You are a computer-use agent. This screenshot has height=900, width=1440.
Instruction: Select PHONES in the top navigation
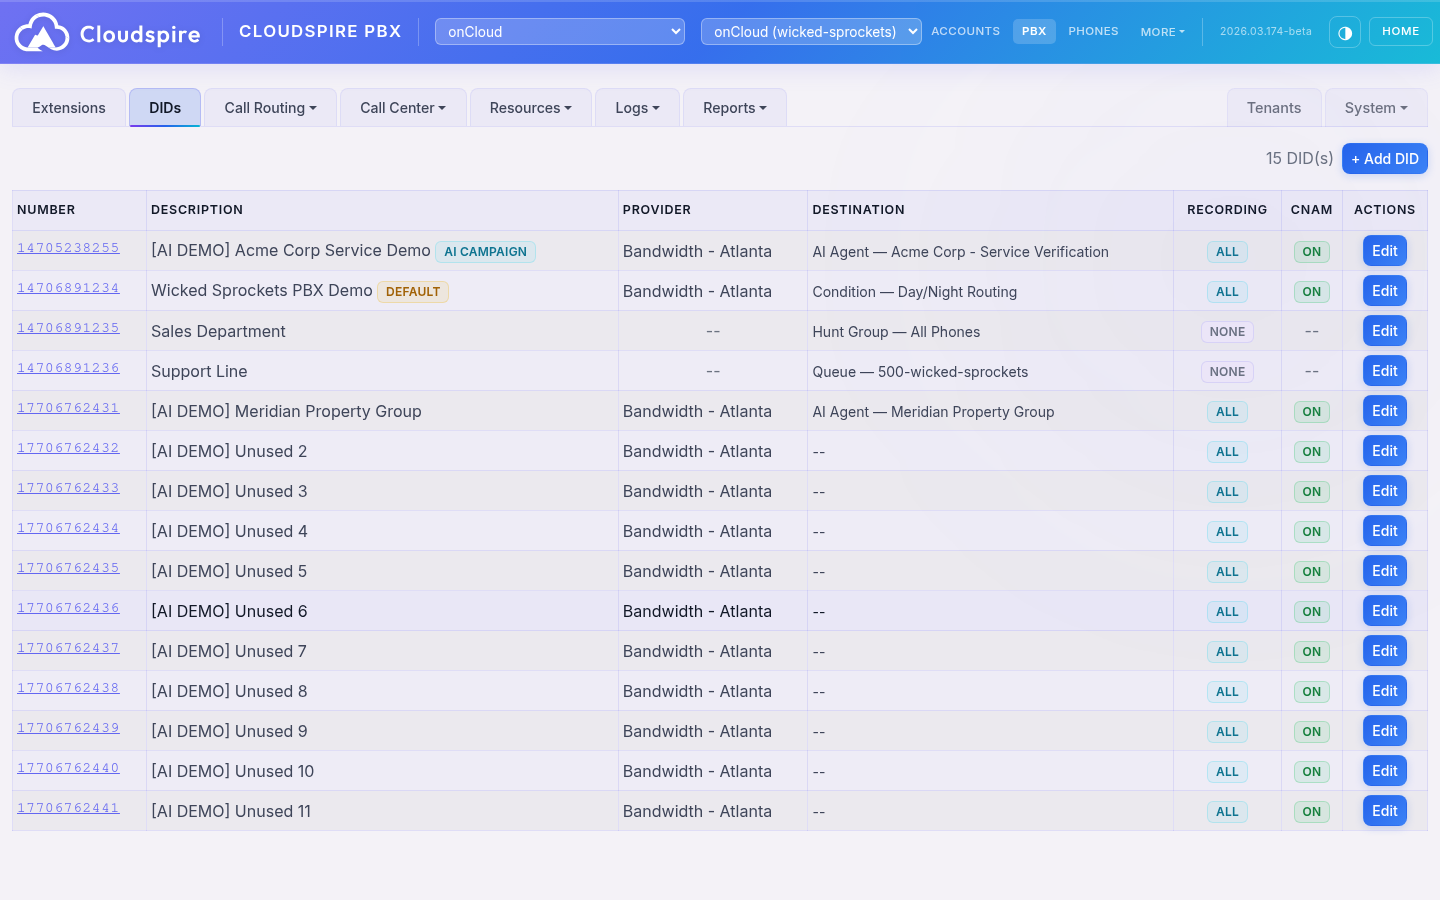pyautogui.click(x=1093, y=31)
